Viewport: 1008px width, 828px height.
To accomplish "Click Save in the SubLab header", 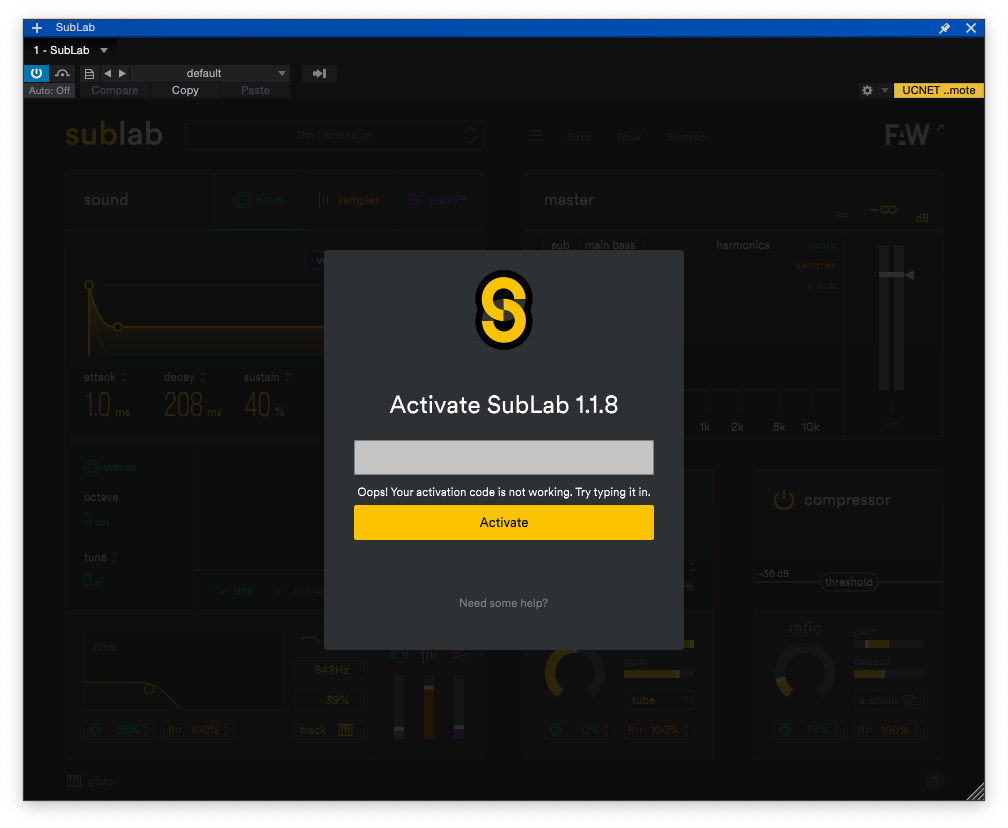I will (x=579, y=137).
